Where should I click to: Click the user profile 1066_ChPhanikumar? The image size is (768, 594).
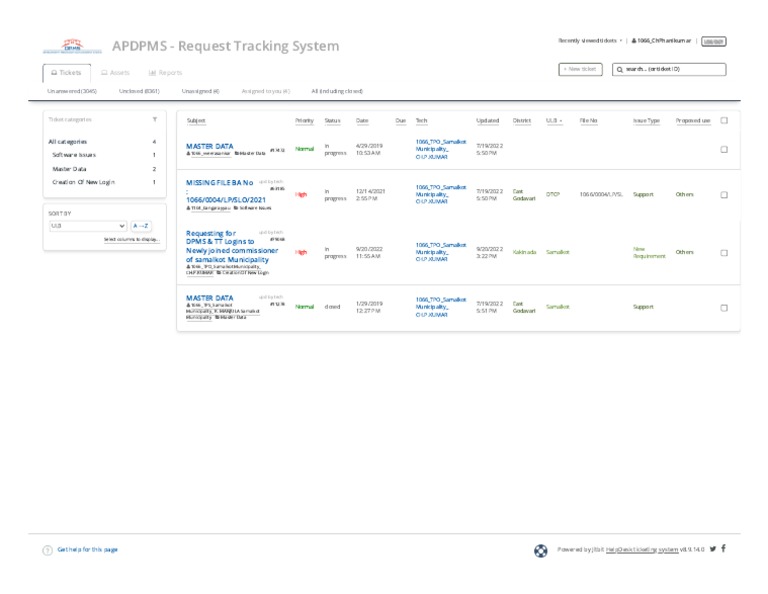[661, 41]
